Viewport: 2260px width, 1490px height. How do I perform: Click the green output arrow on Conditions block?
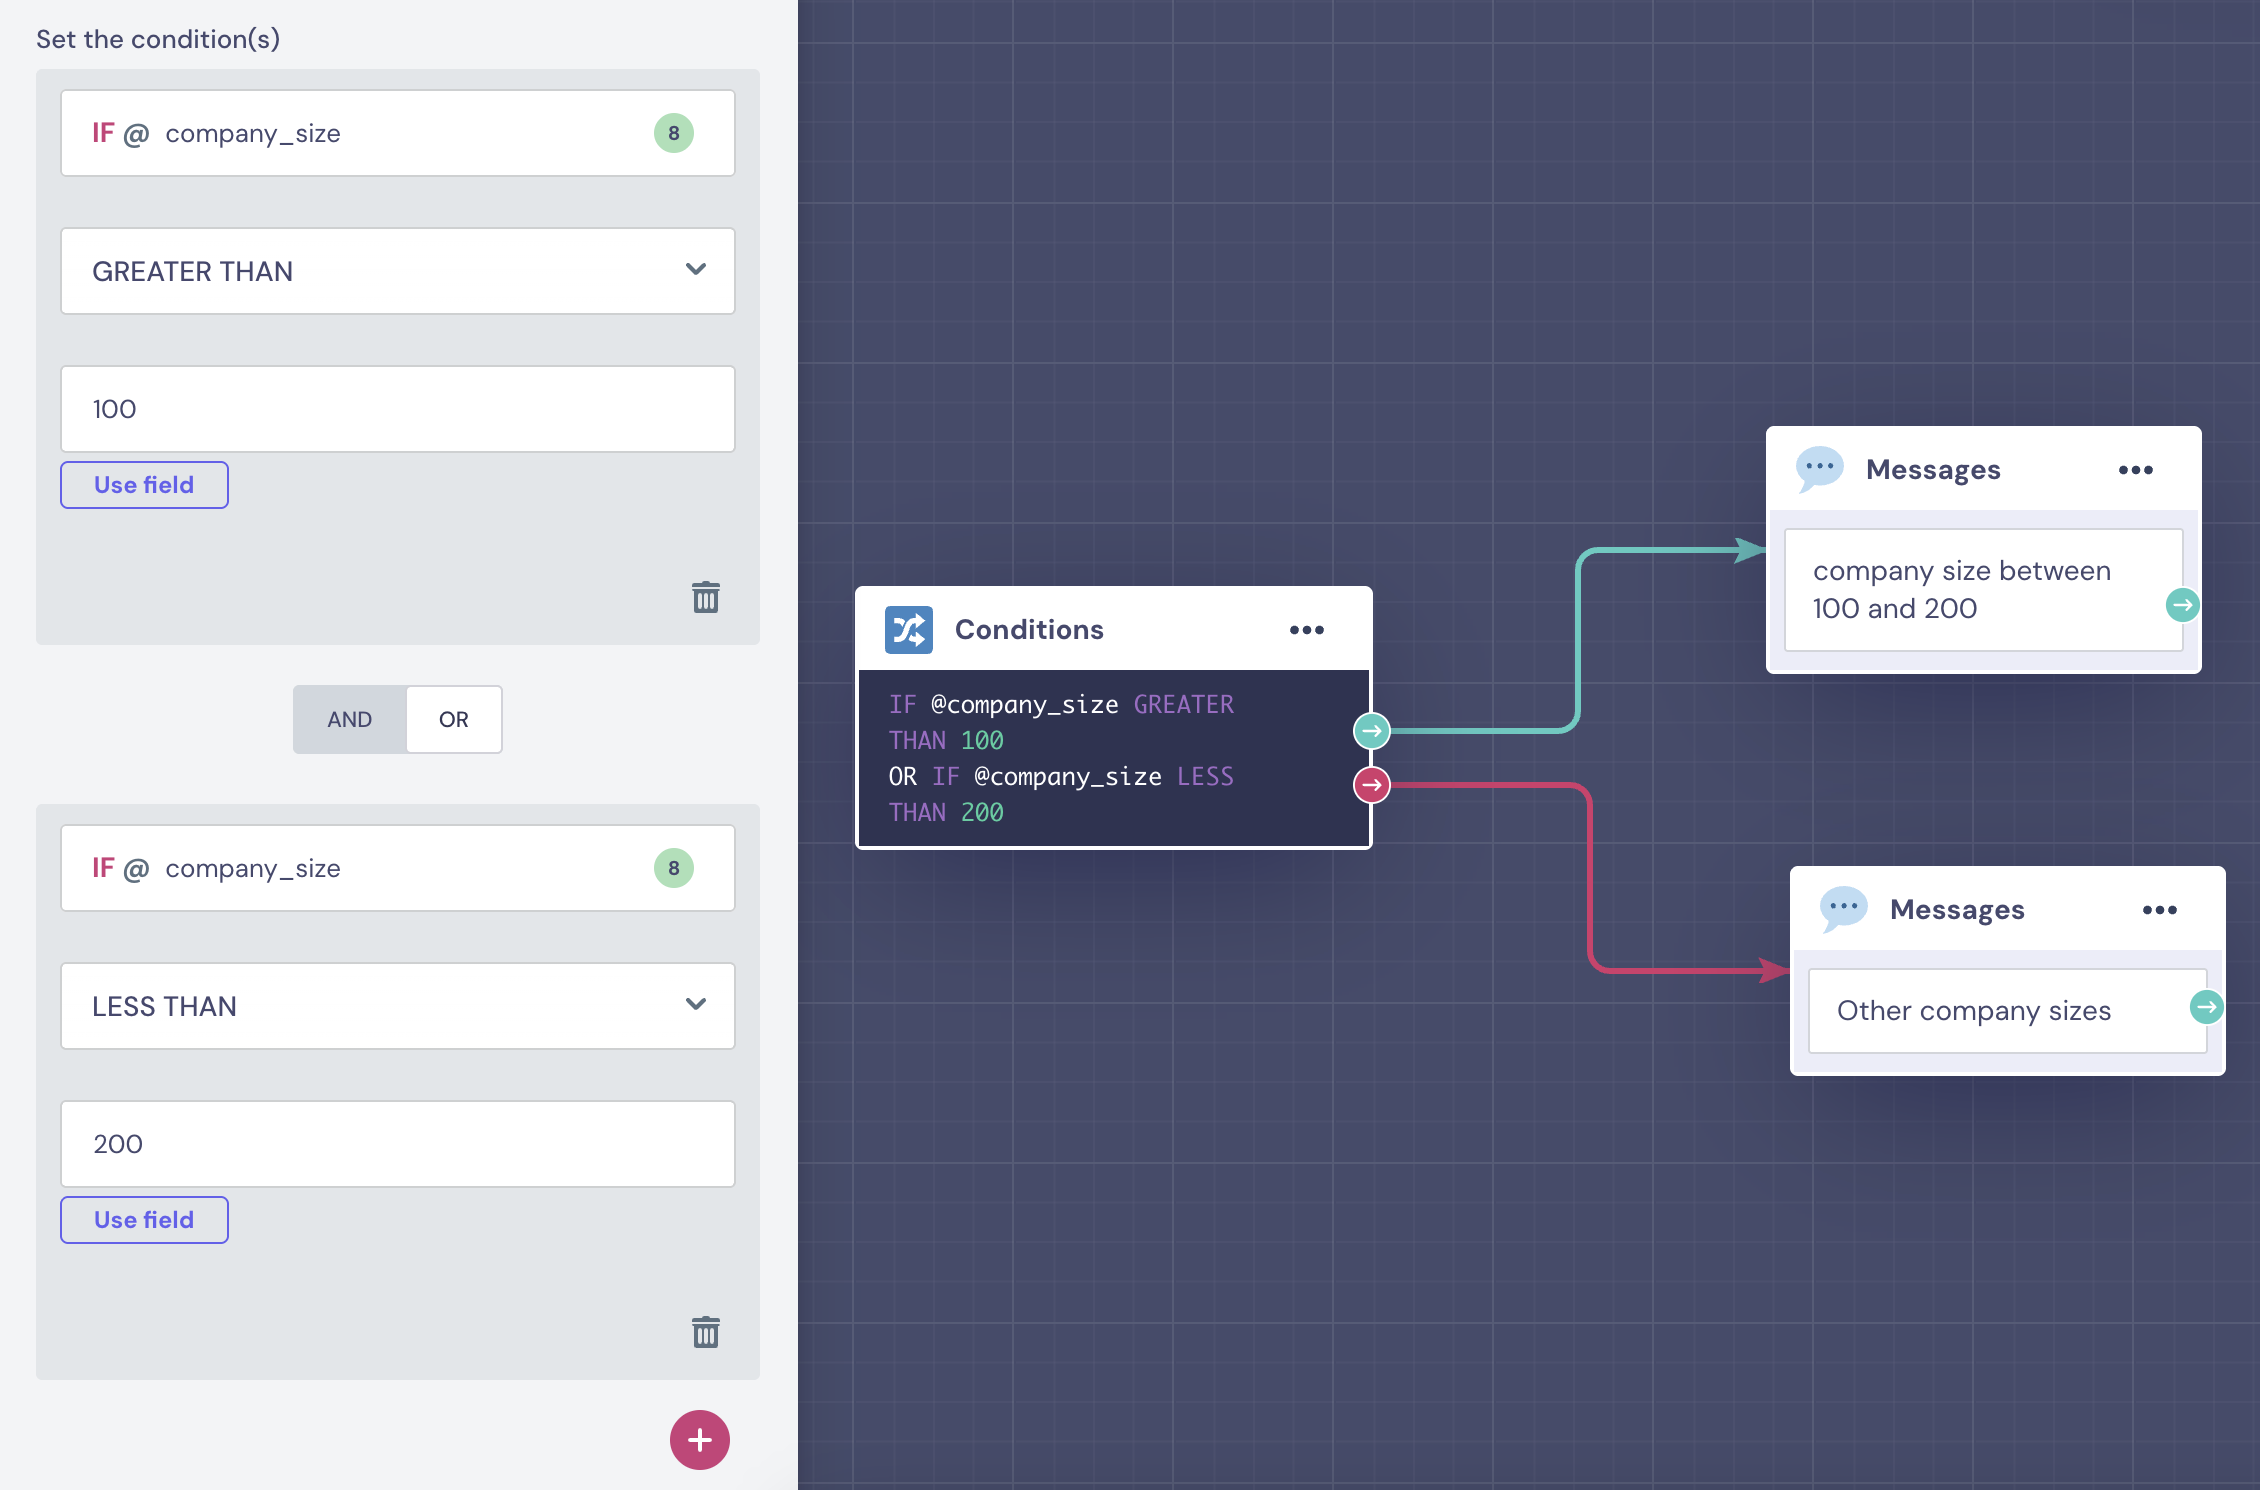1371,731
